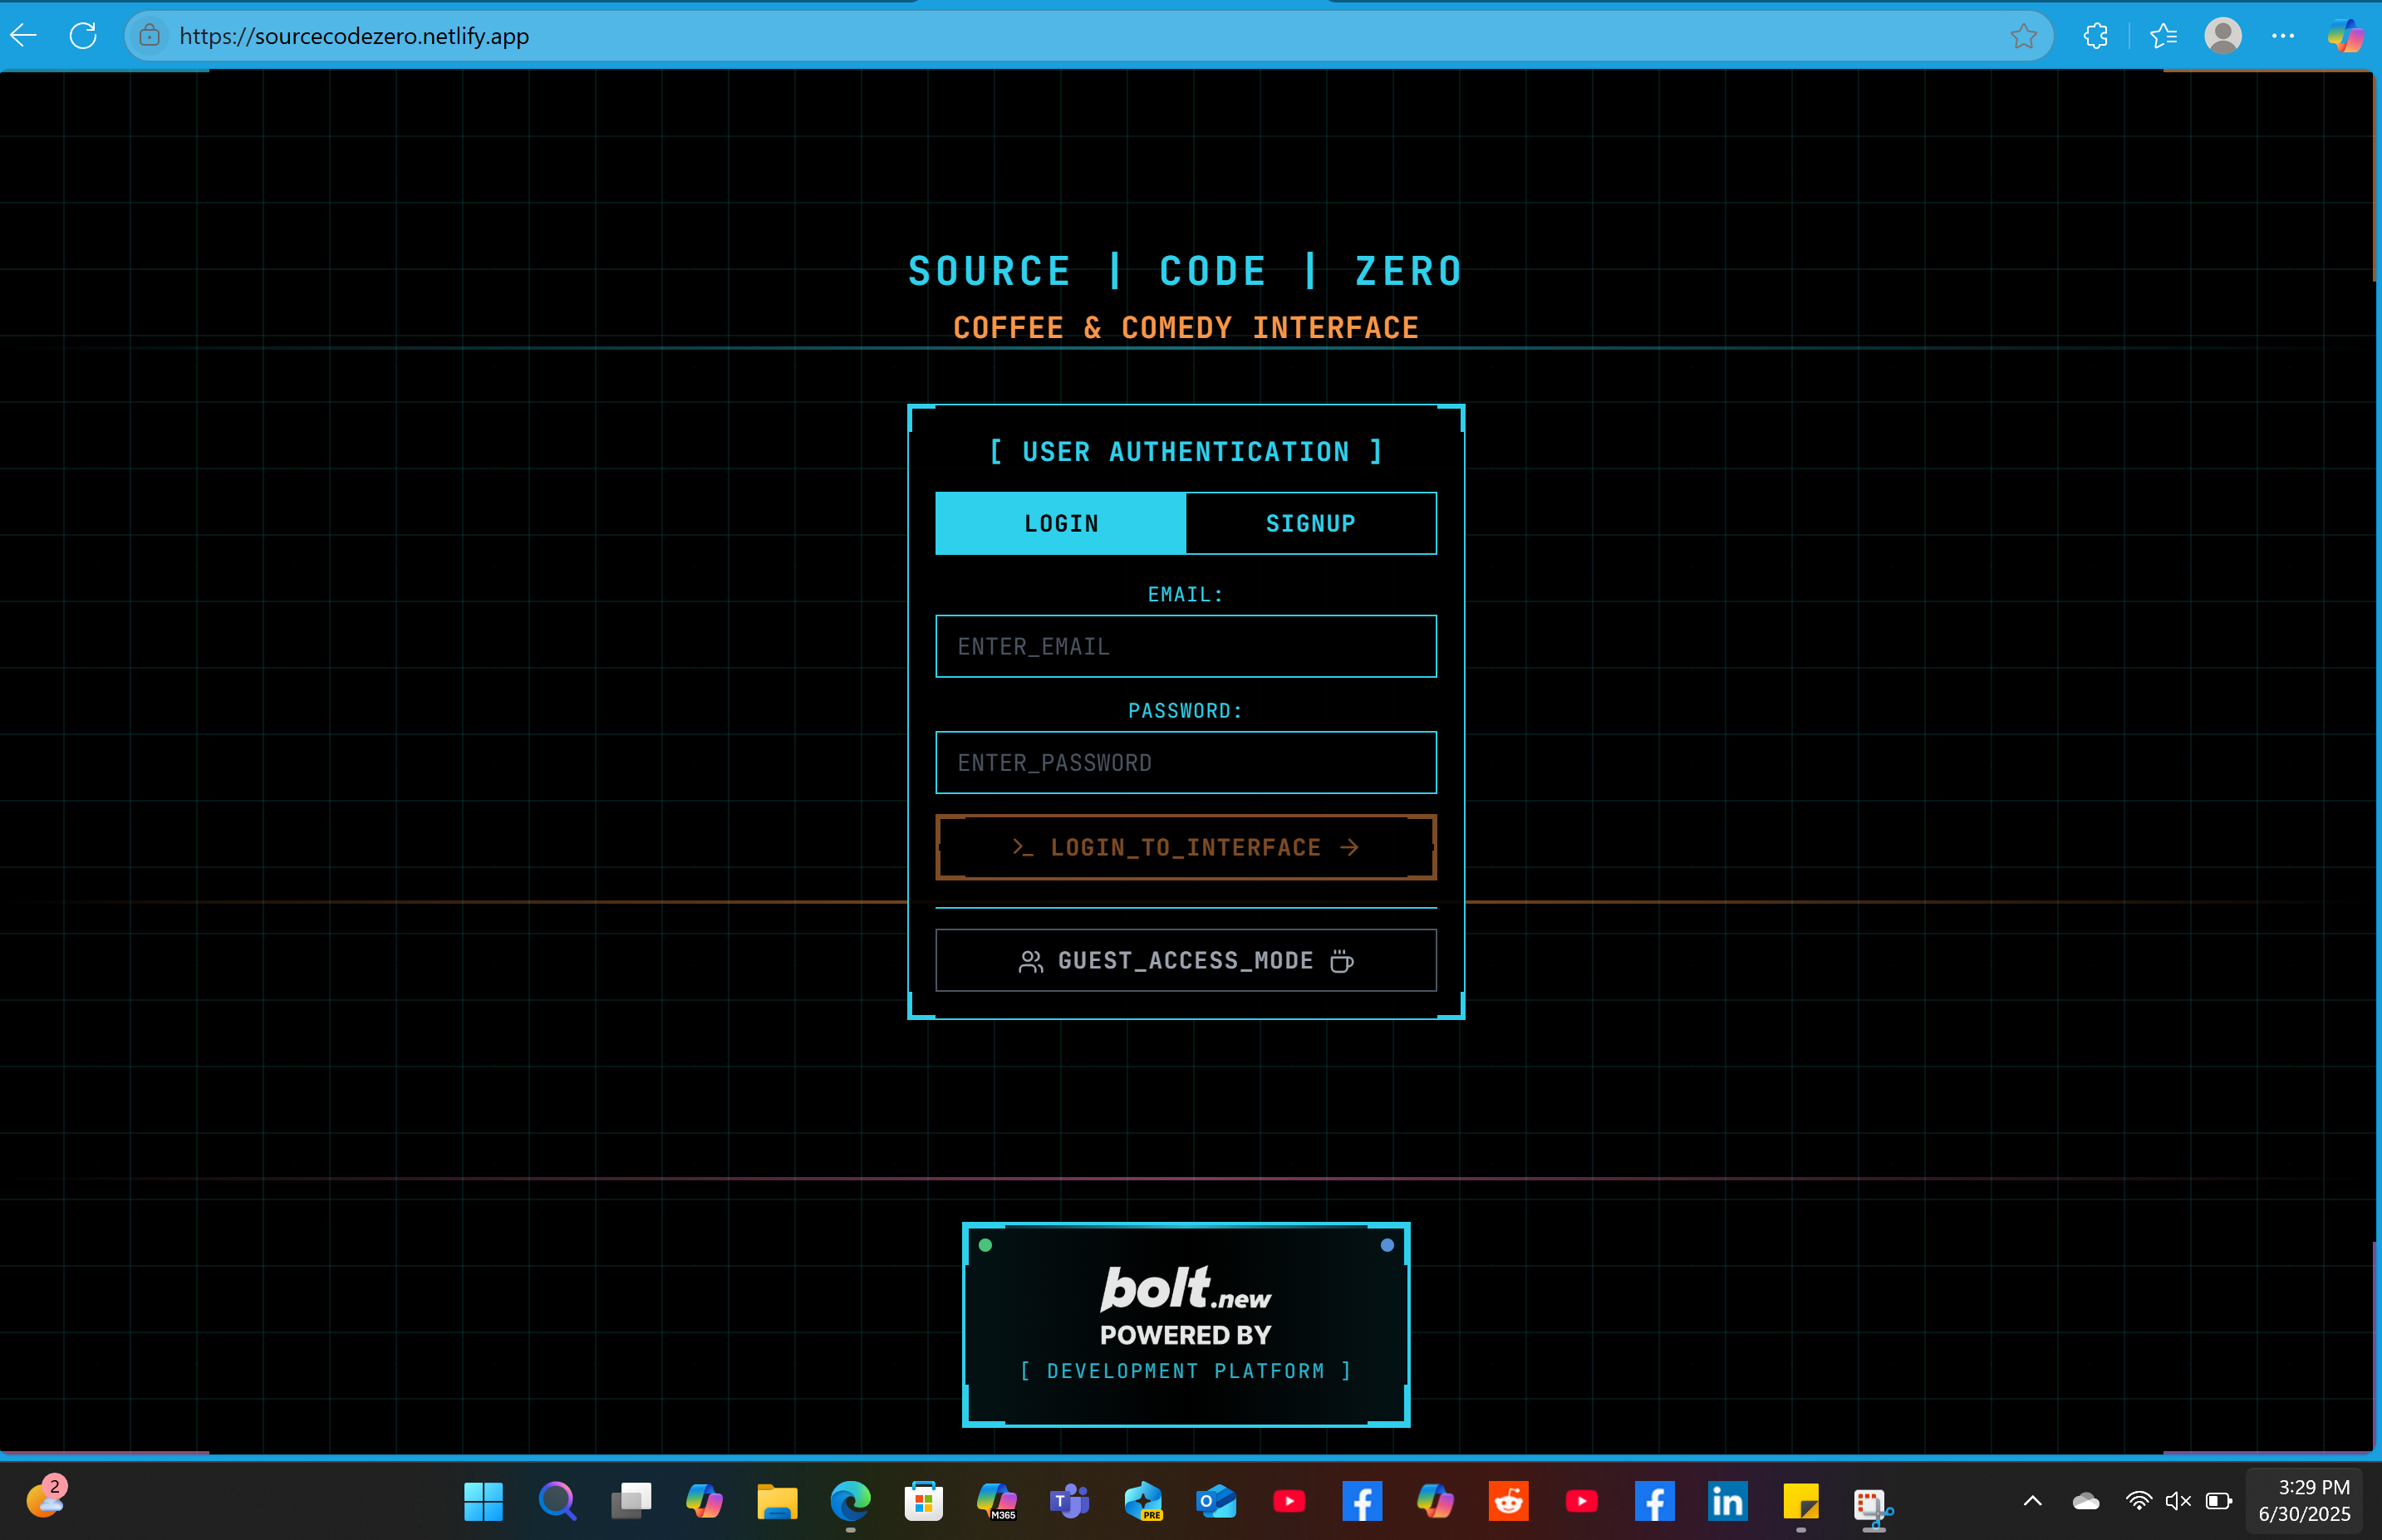
Task: Click the bolt.new powered by badge
Action: point(1185,1324)
